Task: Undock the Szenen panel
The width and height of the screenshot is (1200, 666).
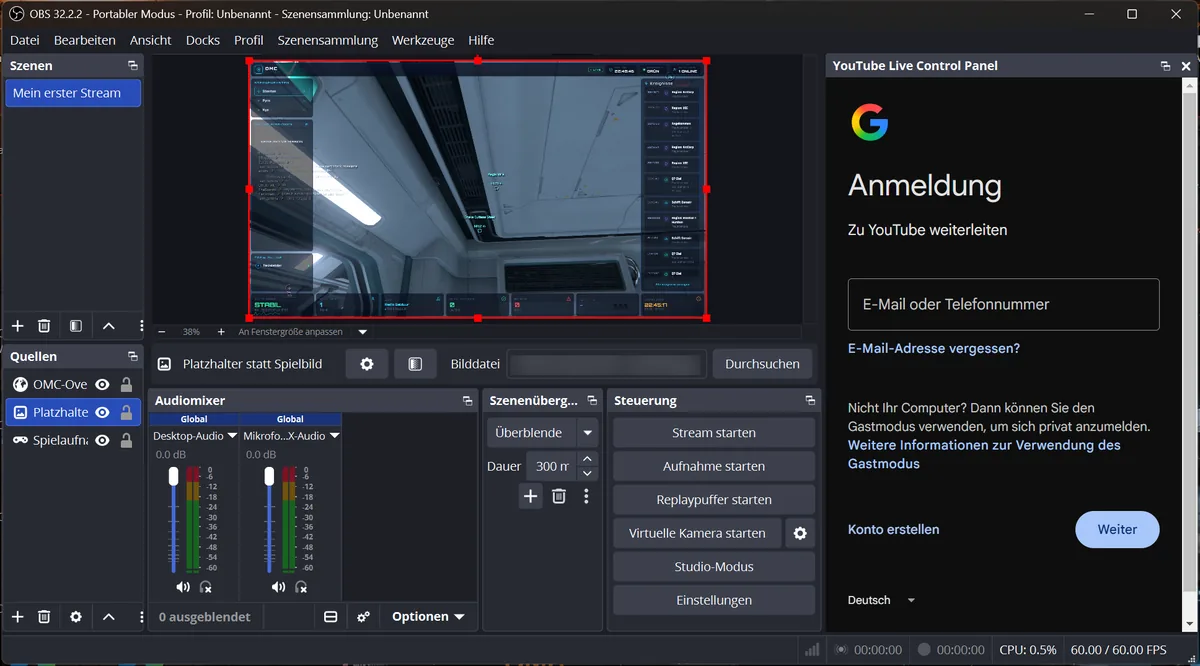Action: click(133, 65)
